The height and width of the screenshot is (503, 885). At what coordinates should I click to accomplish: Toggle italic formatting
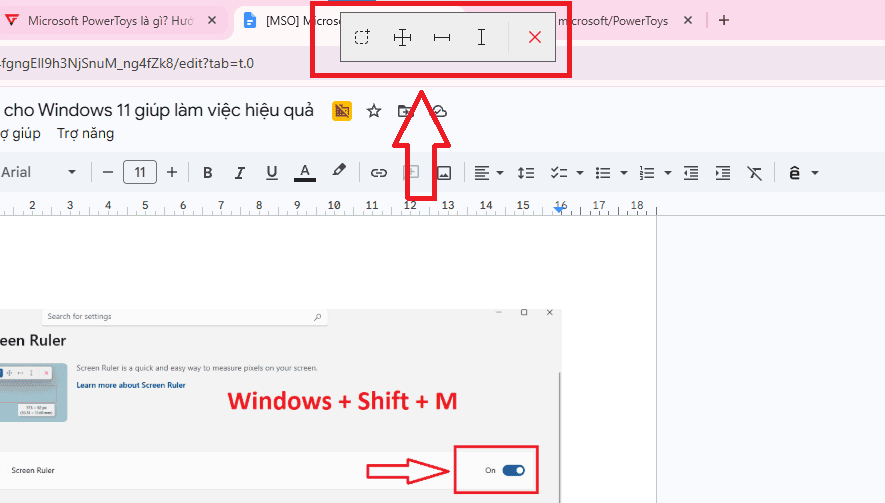click(240, 173)
